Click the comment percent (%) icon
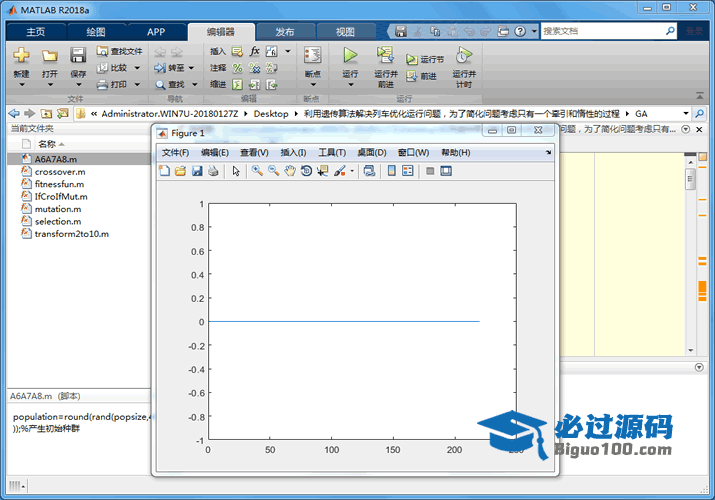The height and width of the screenshot is (500, 715). [x=238, y=68]
